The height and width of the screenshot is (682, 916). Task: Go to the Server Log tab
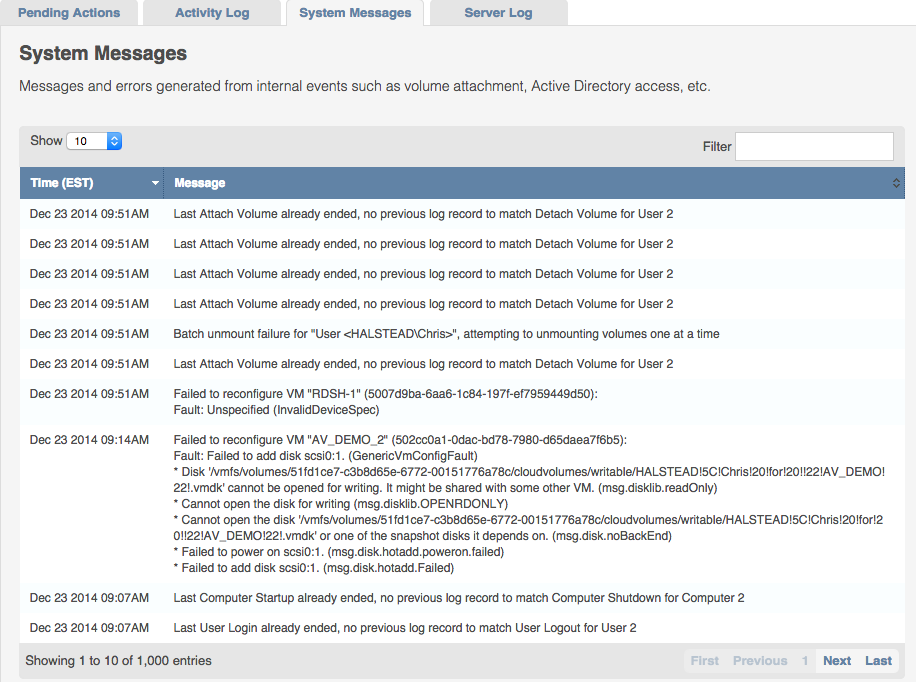498,13
